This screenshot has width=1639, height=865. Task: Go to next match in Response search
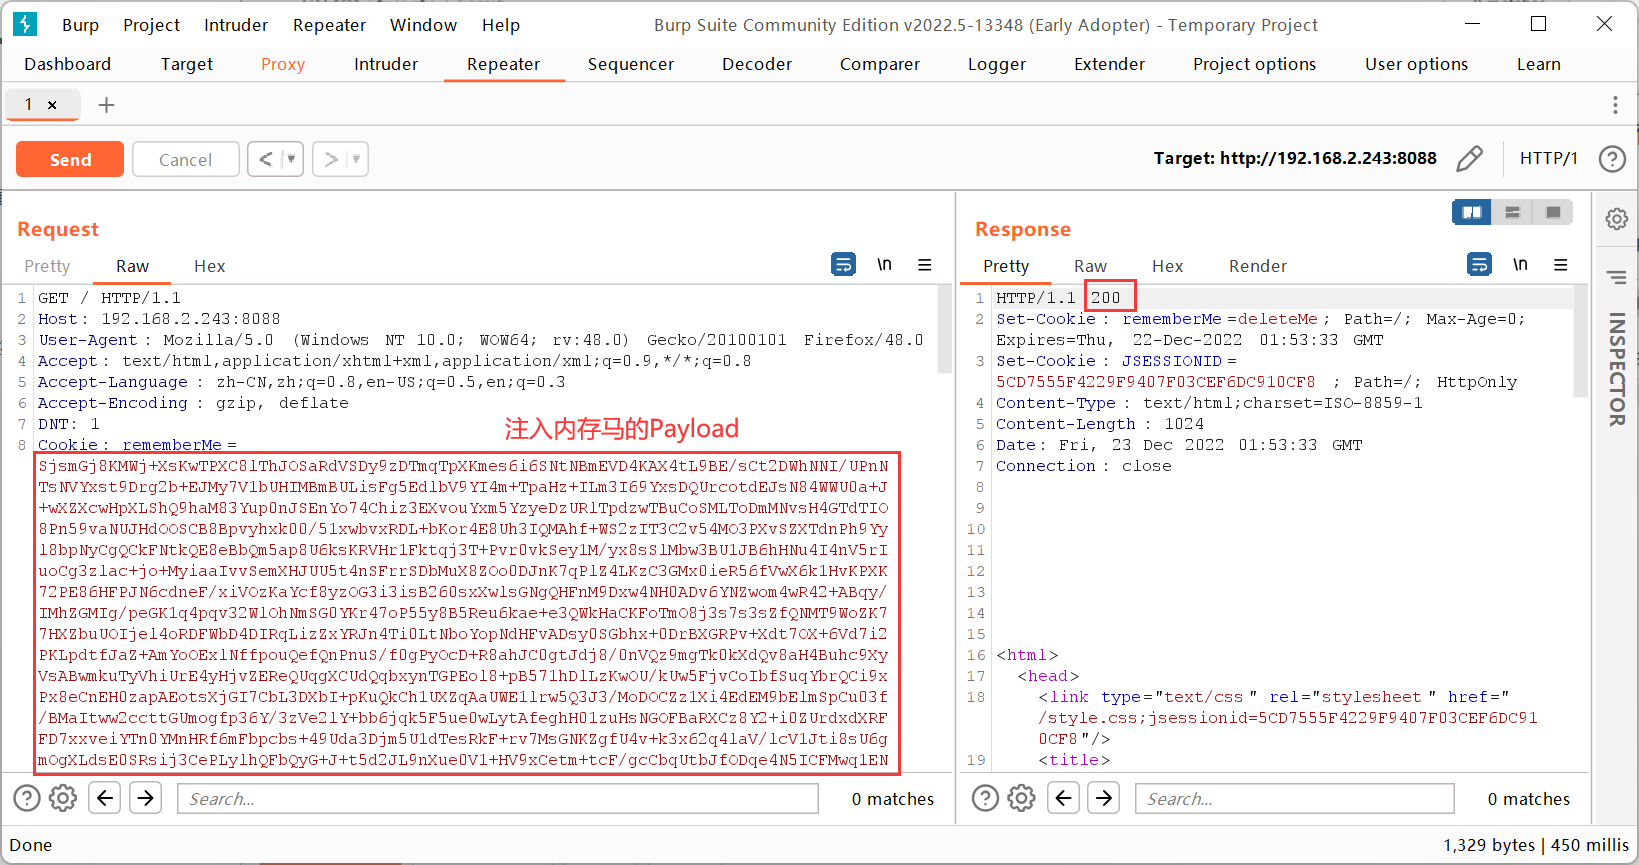(x=1104, y=798)
